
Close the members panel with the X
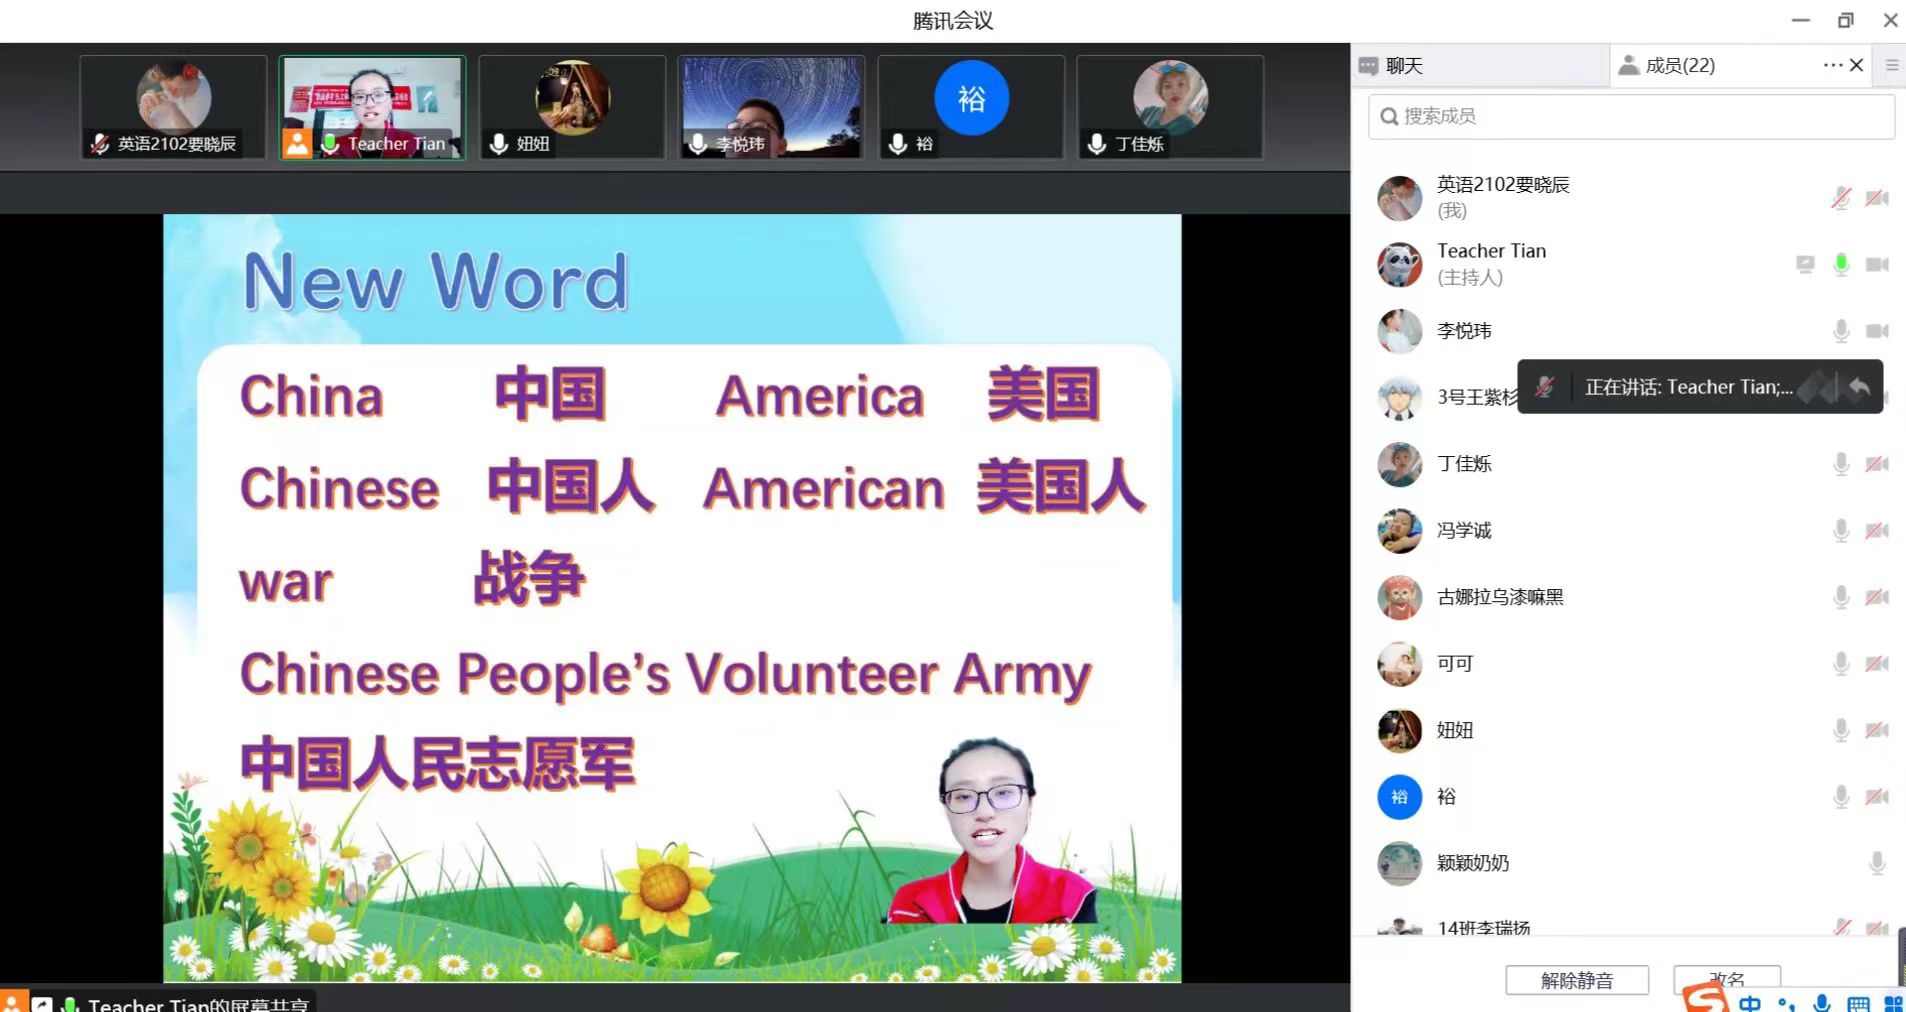pos(1857,65)
